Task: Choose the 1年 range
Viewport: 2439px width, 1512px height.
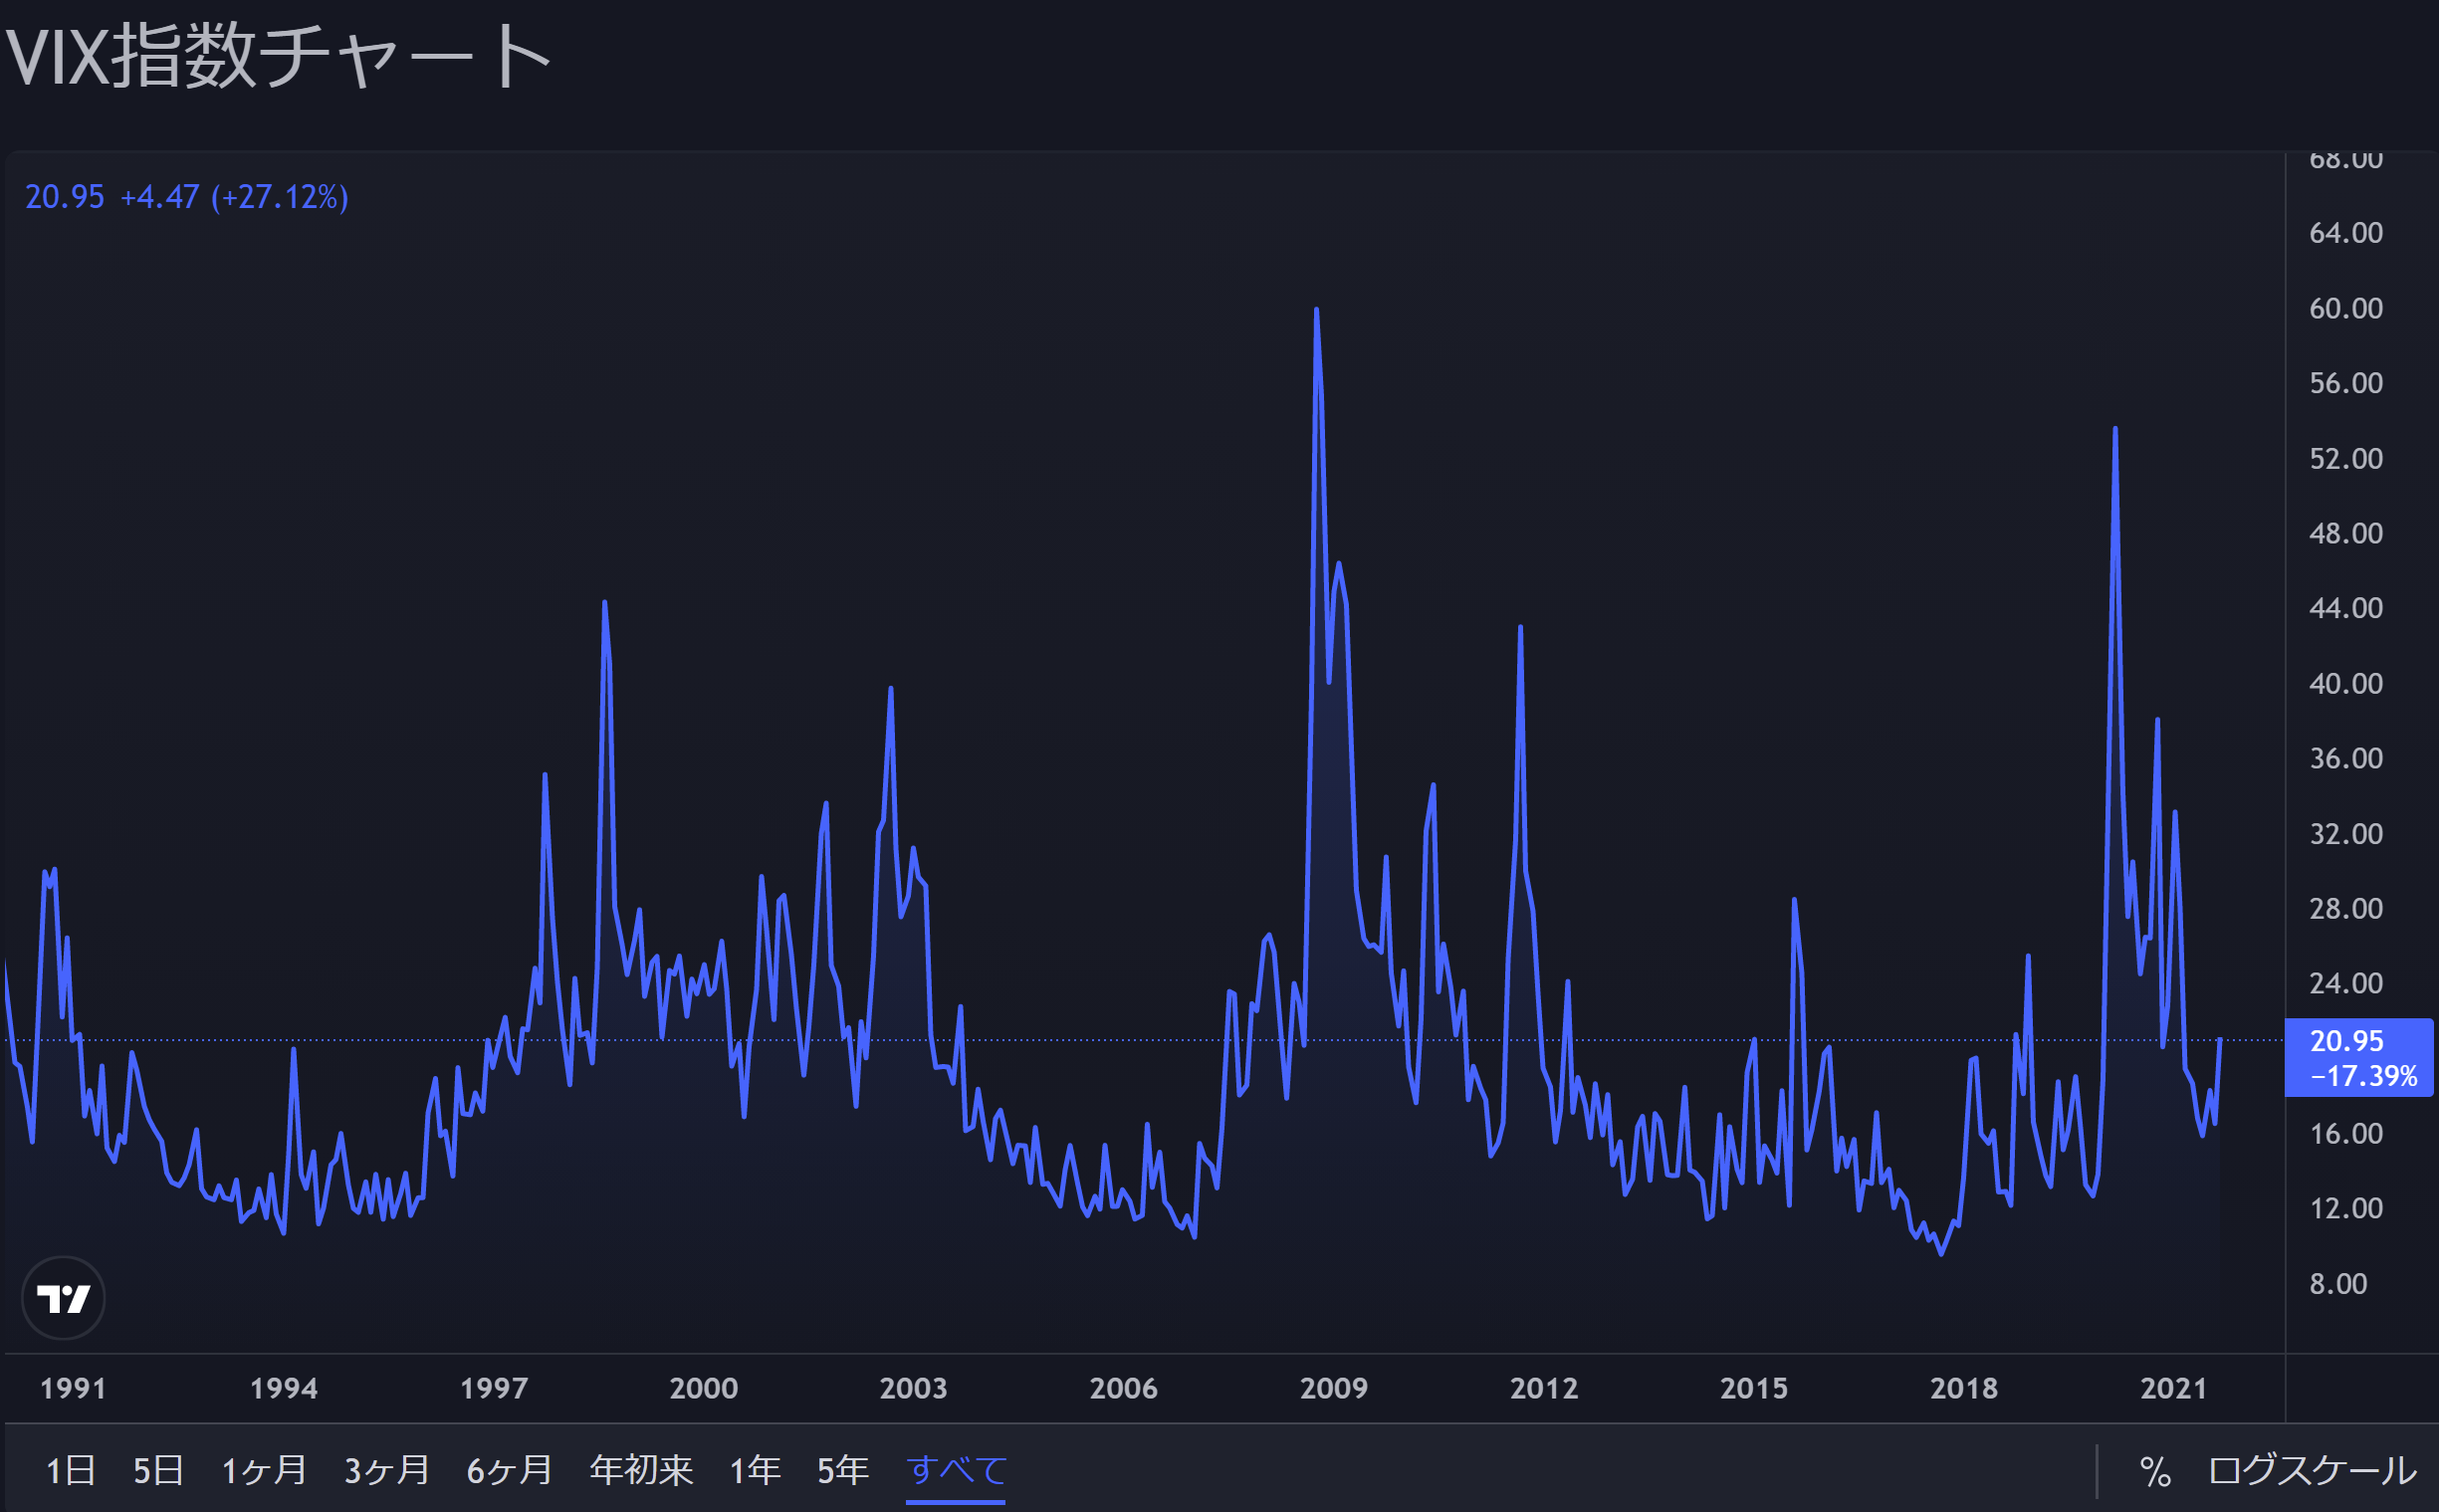Action: coord(755,1470)
